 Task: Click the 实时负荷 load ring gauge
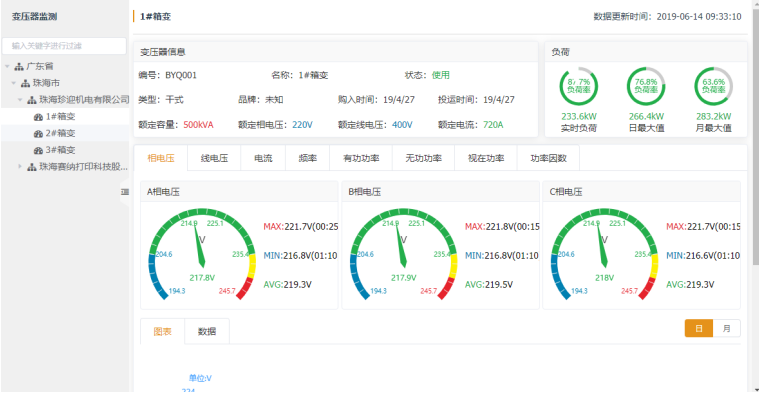point(579,86)
